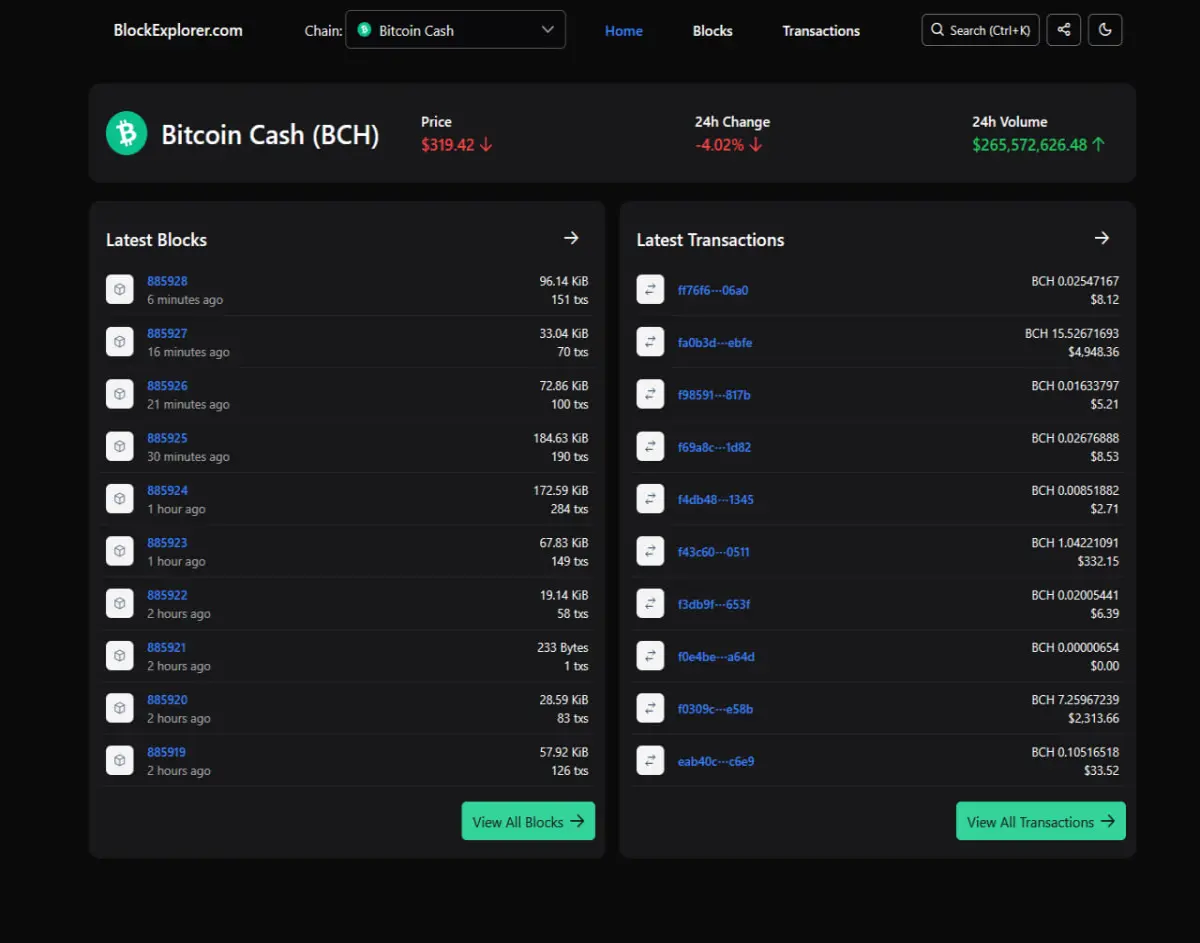Open block 885924 link
Image resolution: width=1200 pixels, height=943 pixels.
pyautogui.click(x=167, y=490)
